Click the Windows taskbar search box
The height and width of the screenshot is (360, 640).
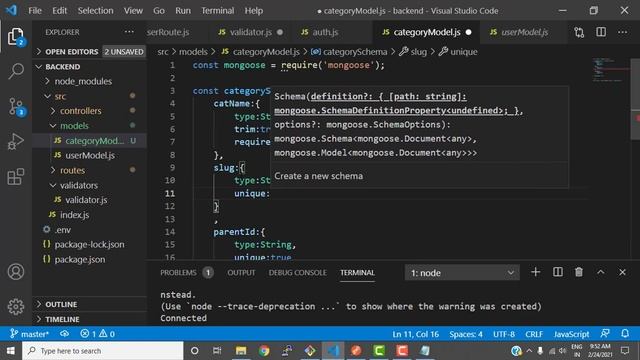103,351
